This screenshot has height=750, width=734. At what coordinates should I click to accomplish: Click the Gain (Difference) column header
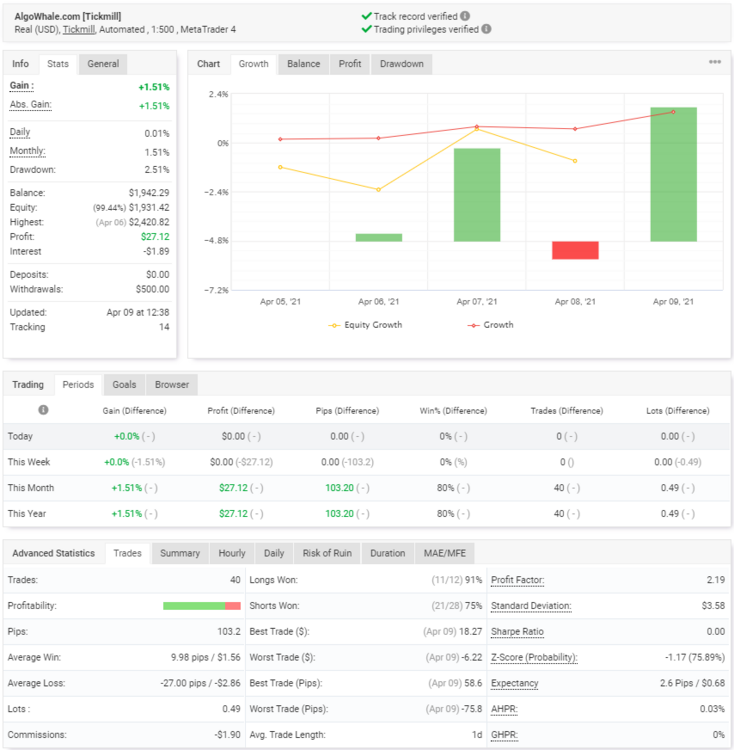pos(134,411)
